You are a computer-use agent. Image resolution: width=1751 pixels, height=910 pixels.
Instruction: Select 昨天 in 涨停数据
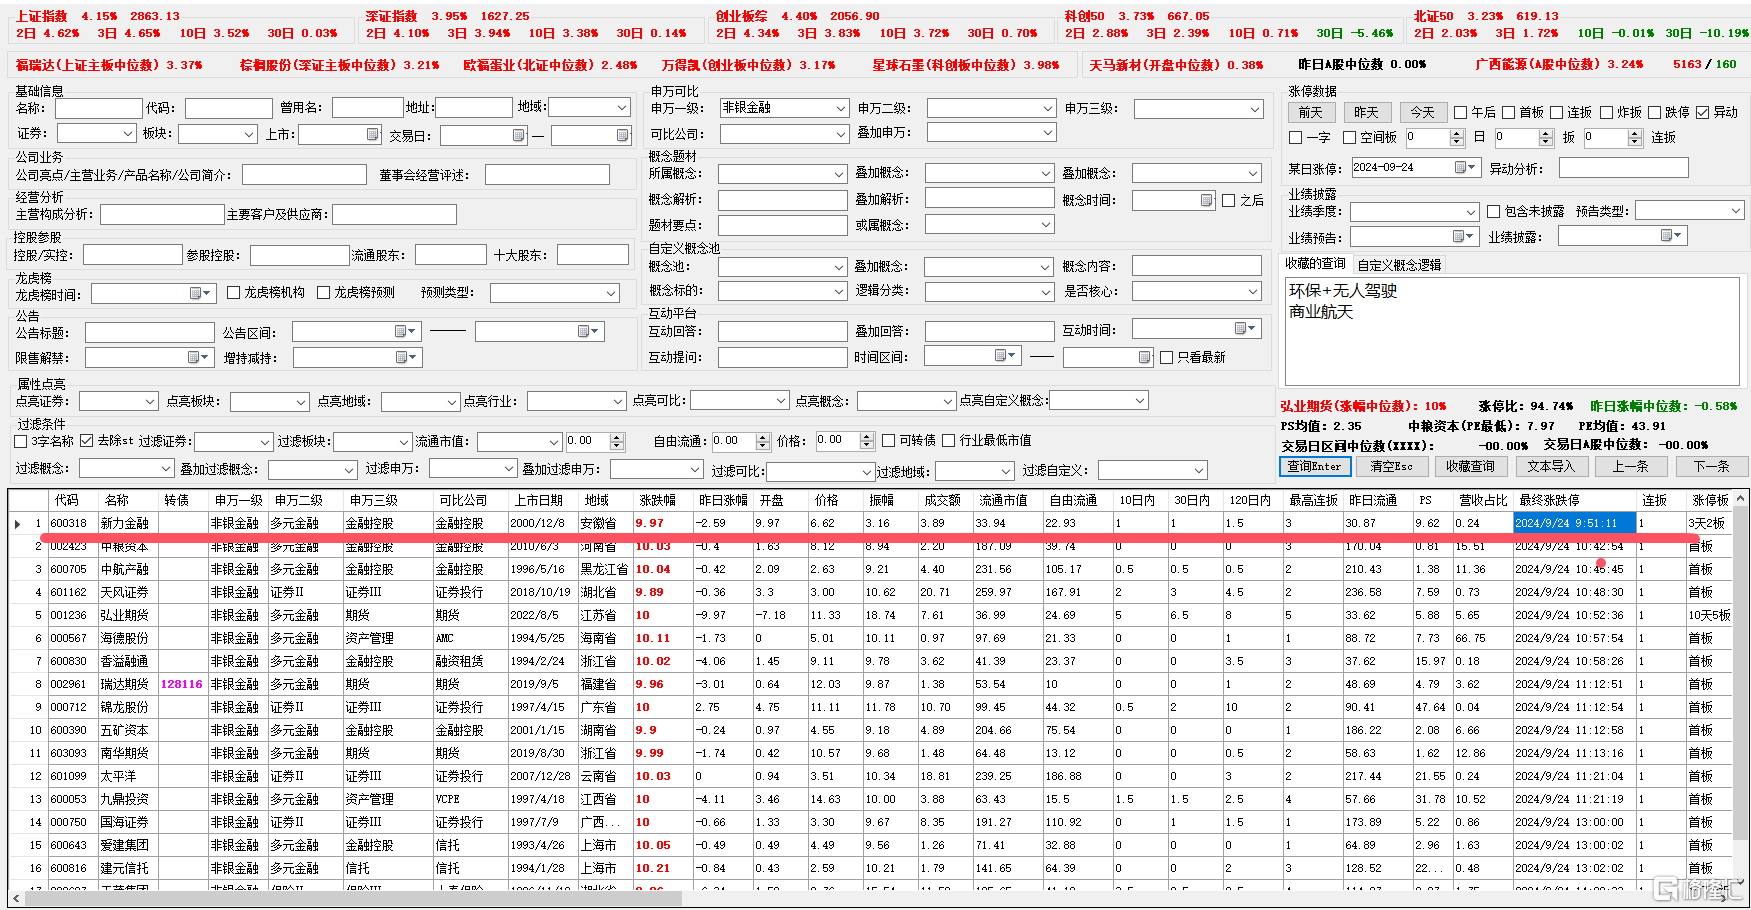(x=1367, y=112)
